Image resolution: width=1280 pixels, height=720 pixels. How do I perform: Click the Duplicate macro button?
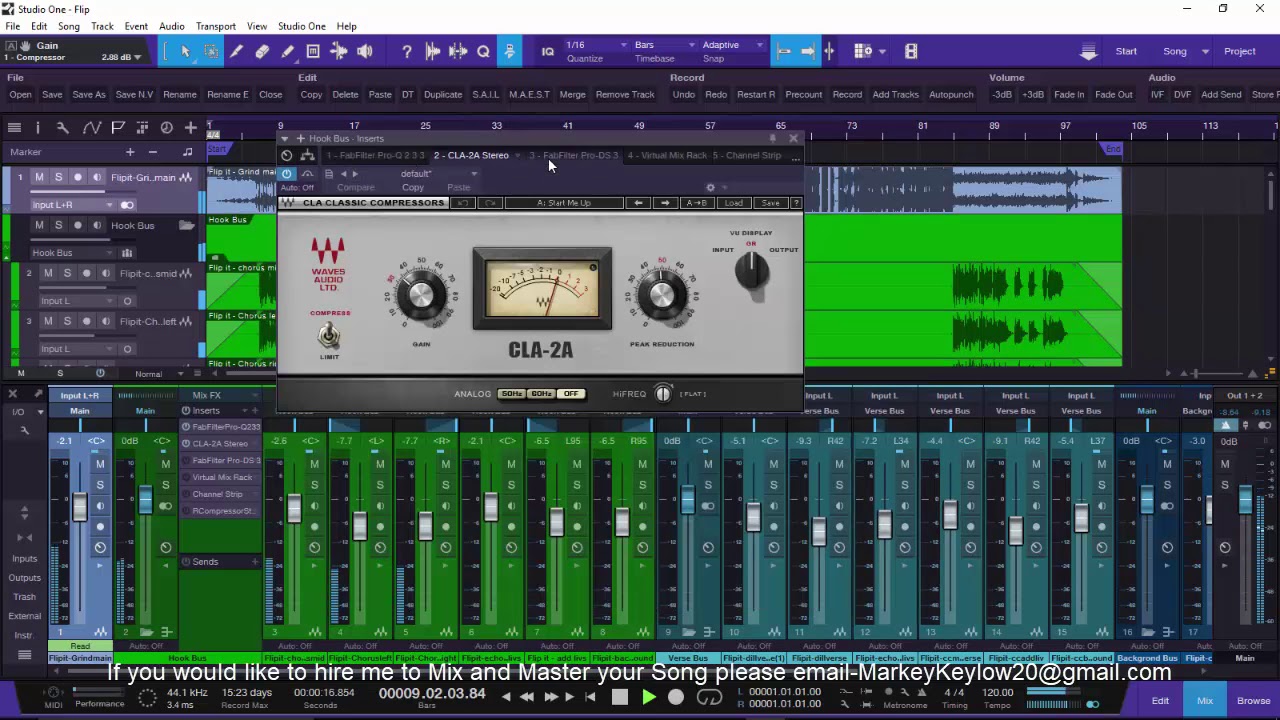coord(443,95)
